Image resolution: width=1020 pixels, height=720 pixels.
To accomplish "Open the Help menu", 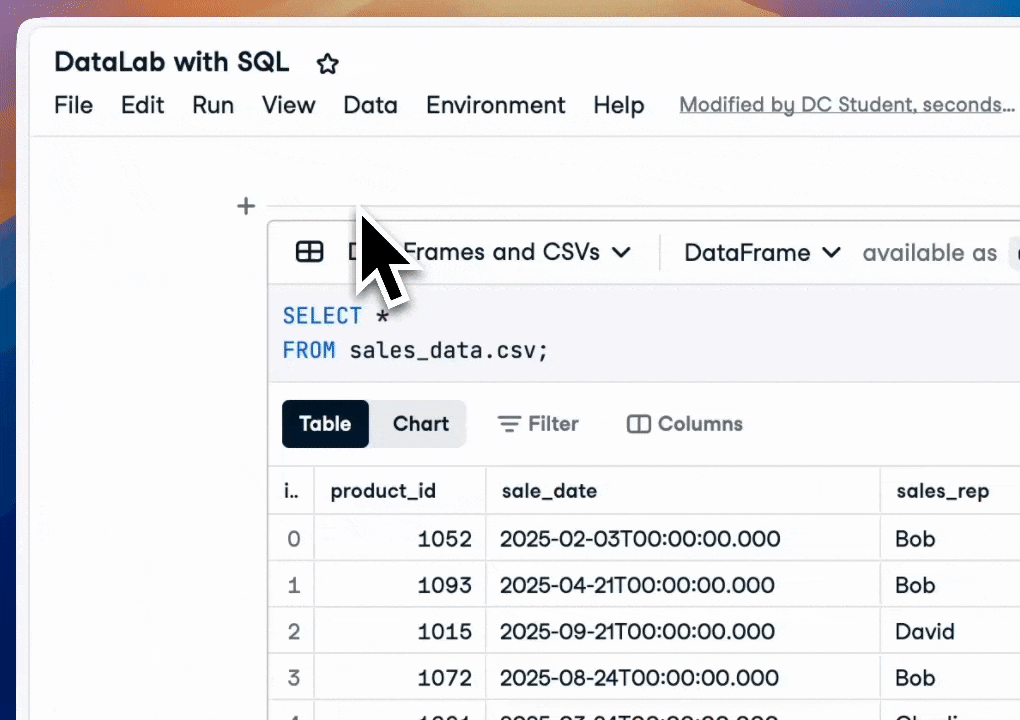I will (x=619, y=105).
